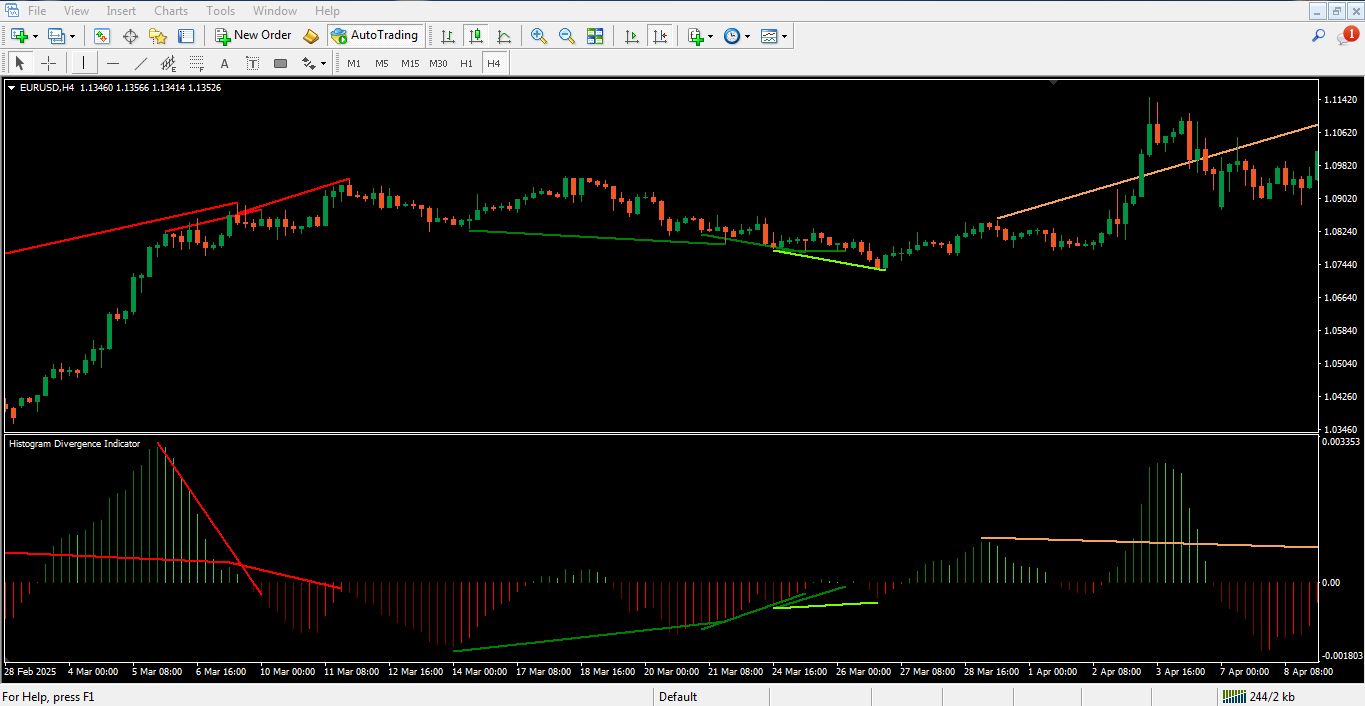Viewport: 1365px width, 706px height.
Task: Select the vertical line drawing tool
Action: click(83, 63)
